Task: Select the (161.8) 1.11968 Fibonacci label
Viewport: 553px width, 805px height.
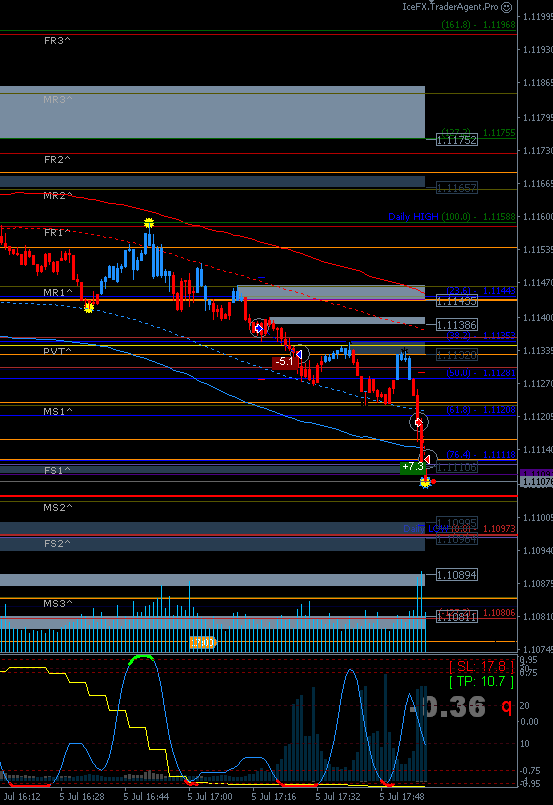Action: [478, 25]
